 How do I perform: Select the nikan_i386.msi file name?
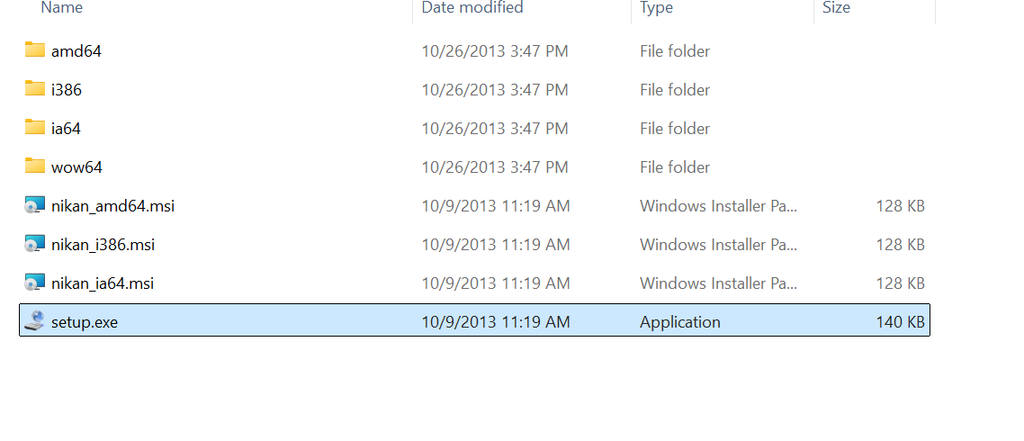click(x=103, y=245)
